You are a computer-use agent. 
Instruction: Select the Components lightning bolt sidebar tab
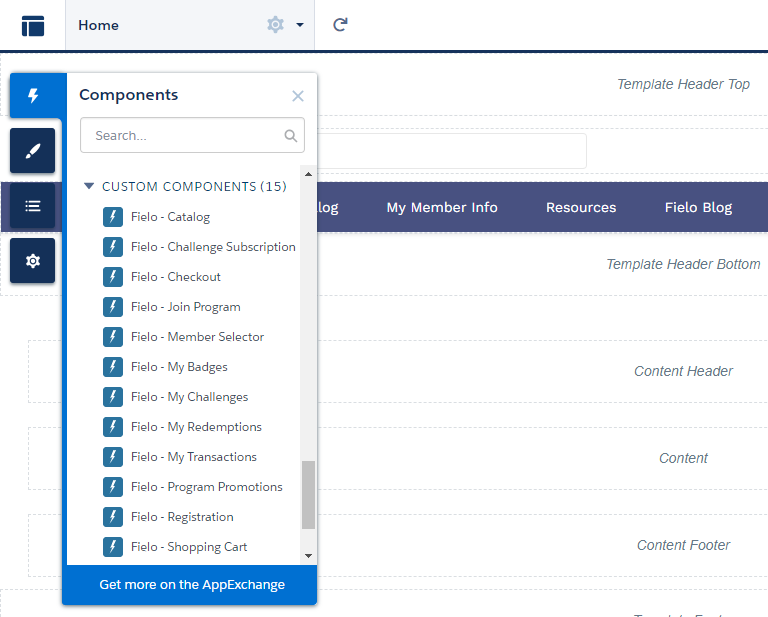coord(33,95)
